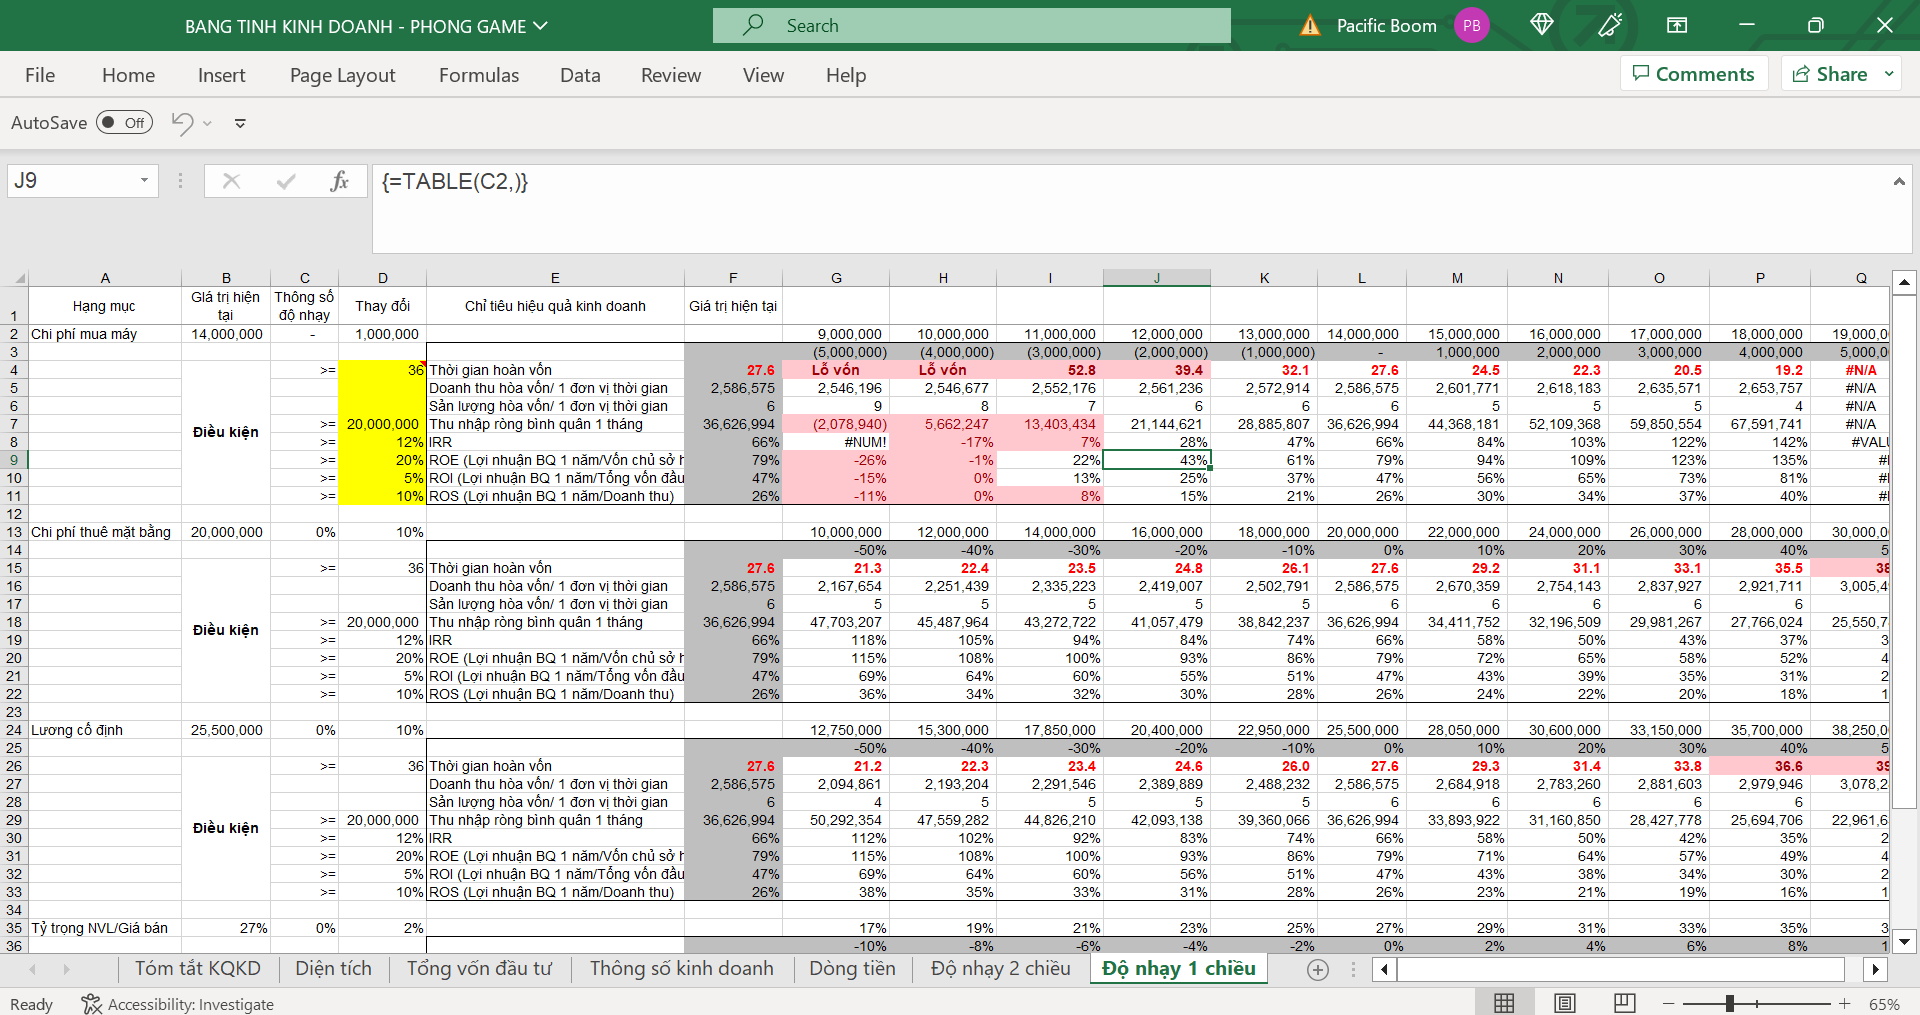Open the Formulas ribbon tab
Image resolution: width=1920 pixels, height=1015 pixels.
[479, 75]
